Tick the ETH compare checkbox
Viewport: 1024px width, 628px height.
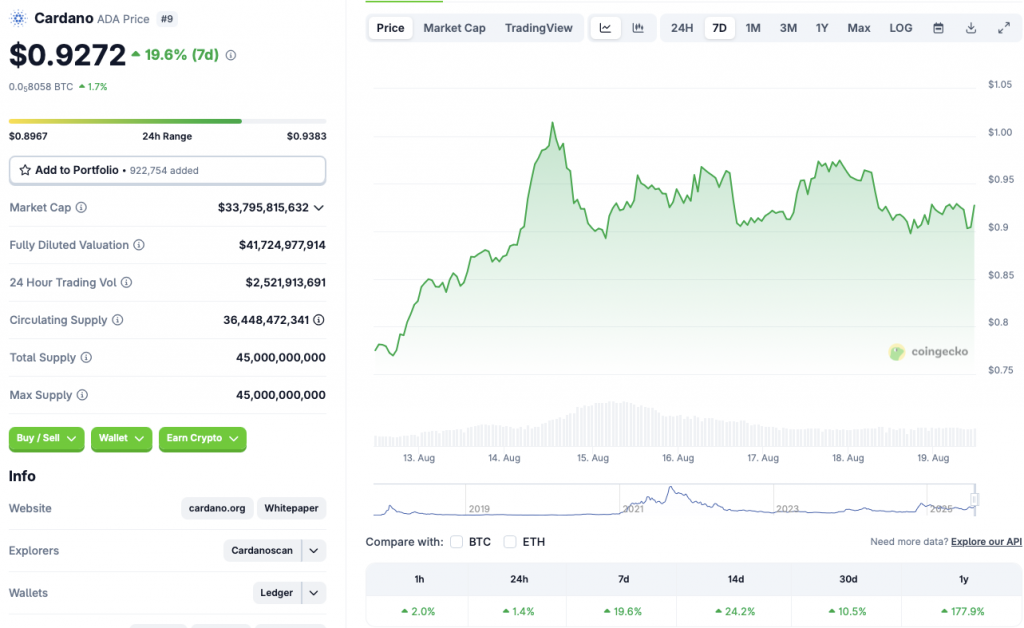click(510, 542)
